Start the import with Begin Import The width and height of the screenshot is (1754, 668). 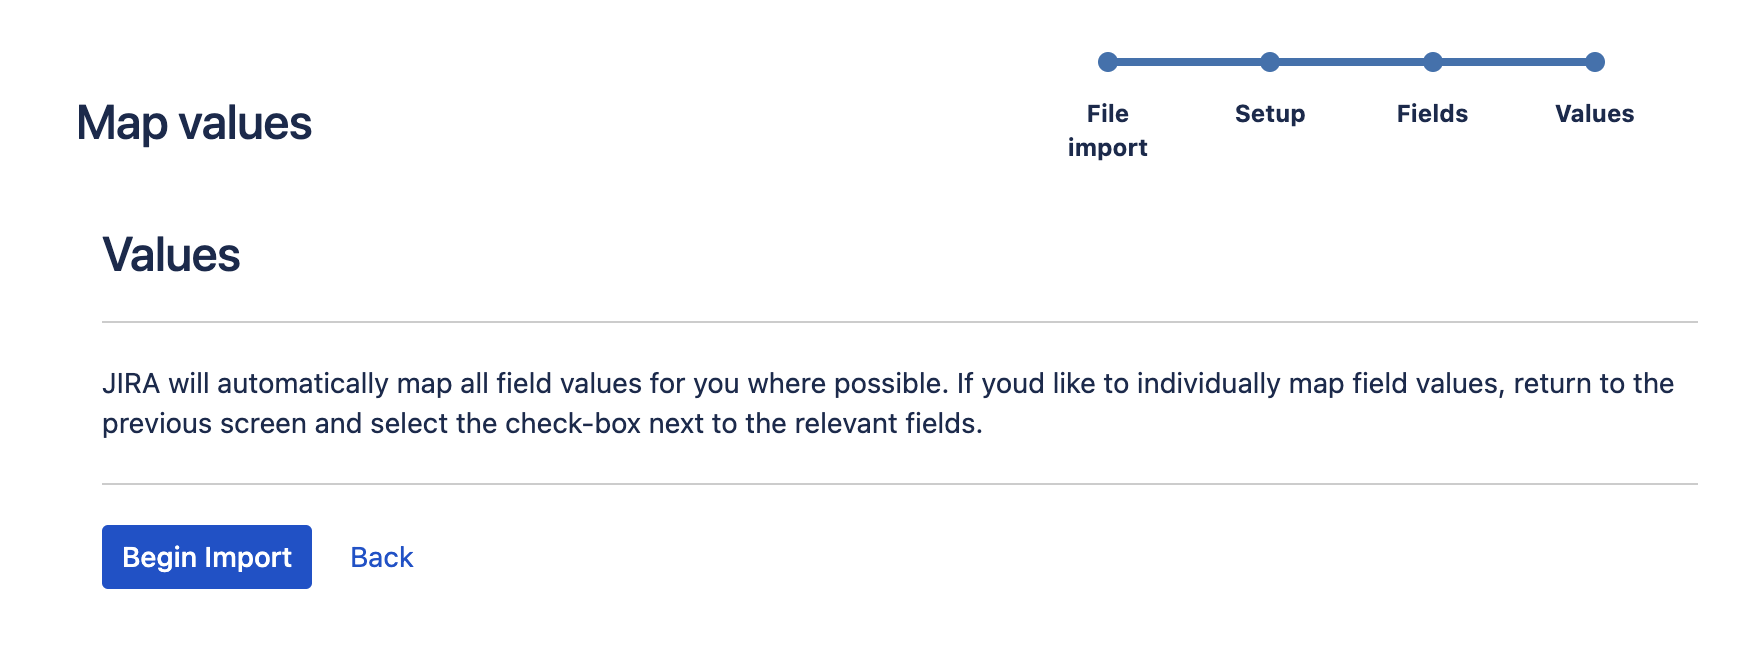[x=207, y=557]
